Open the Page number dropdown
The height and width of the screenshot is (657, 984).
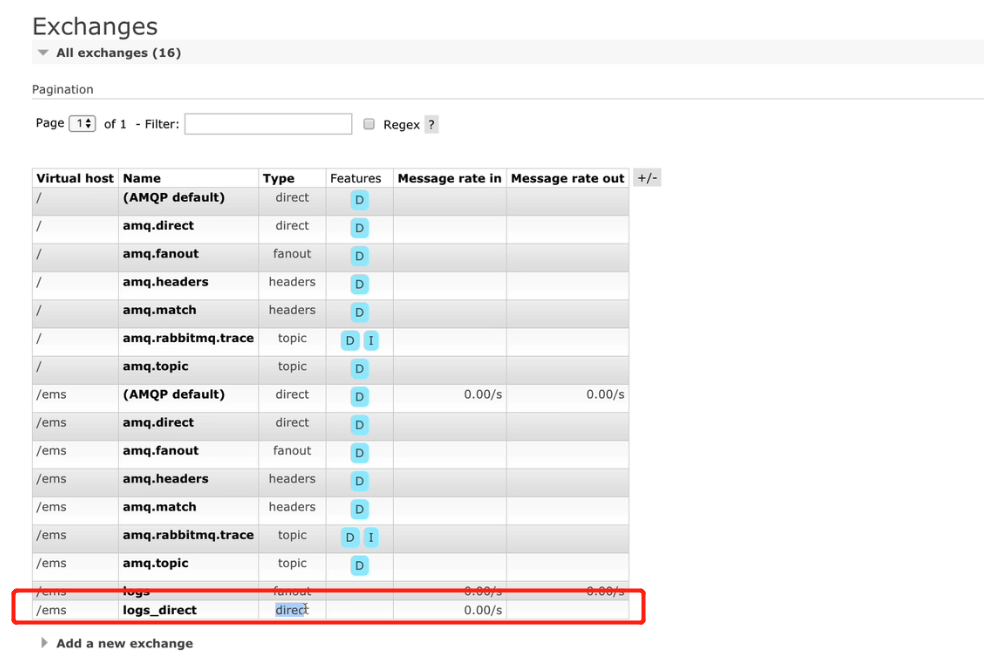click(x=82, y=124)
